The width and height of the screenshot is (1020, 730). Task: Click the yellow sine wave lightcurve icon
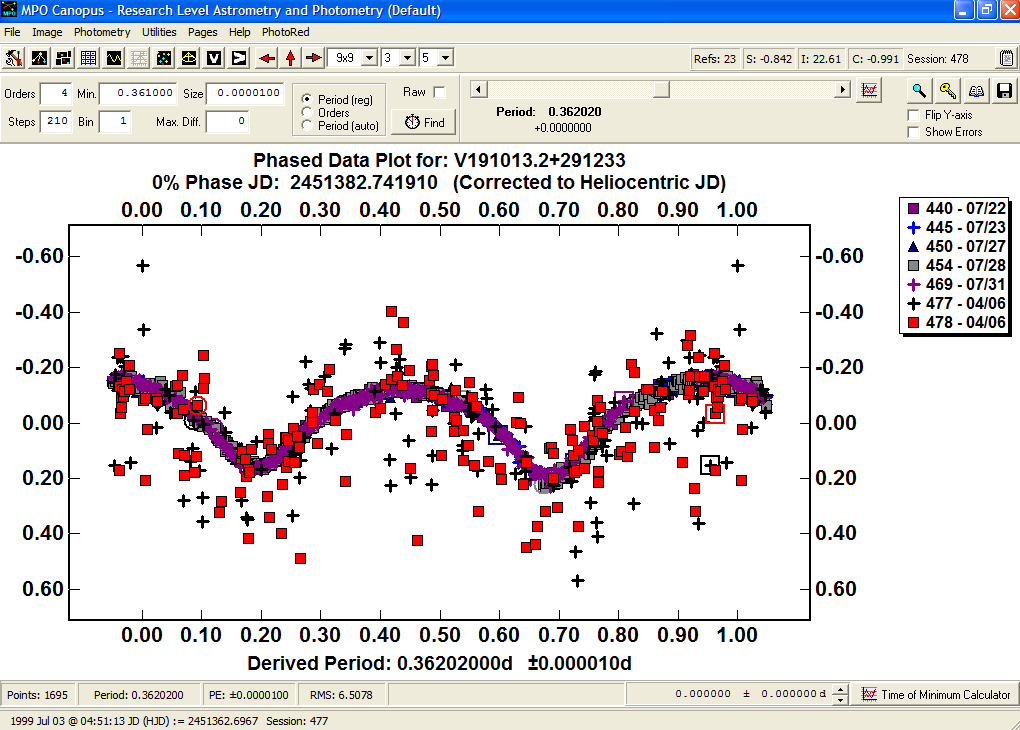pyautogui.click(x=114, y=58)
